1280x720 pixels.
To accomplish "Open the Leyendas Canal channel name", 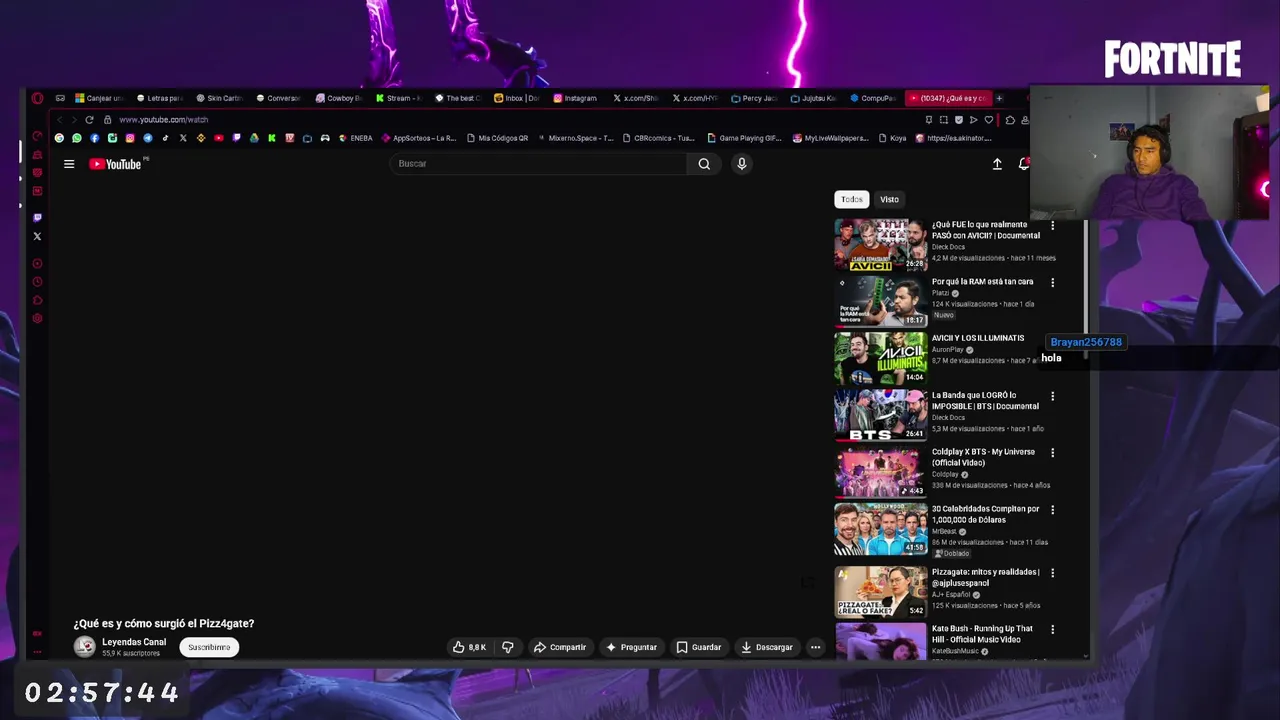I will tap(134, 642).
